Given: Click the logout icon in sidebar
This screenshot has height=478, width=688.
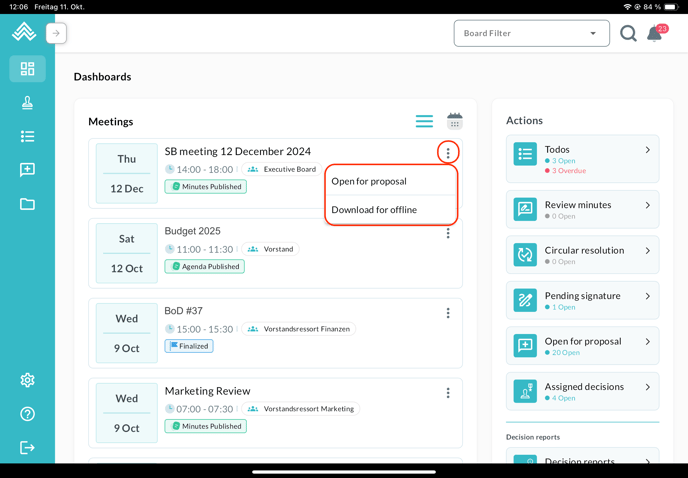Looking at the screenshot, I should point(27,447).
